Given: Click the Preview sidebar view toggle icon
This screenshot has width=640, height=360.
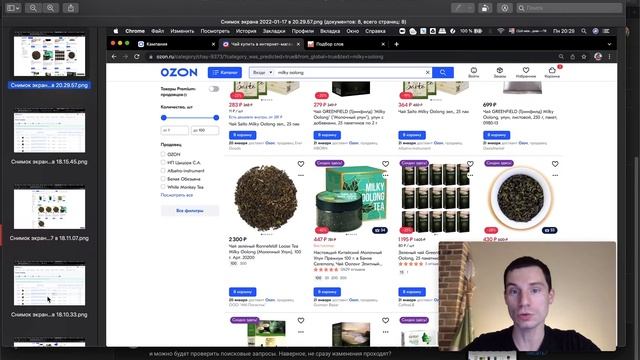Looking at the screenshot, I should [13, 8].
